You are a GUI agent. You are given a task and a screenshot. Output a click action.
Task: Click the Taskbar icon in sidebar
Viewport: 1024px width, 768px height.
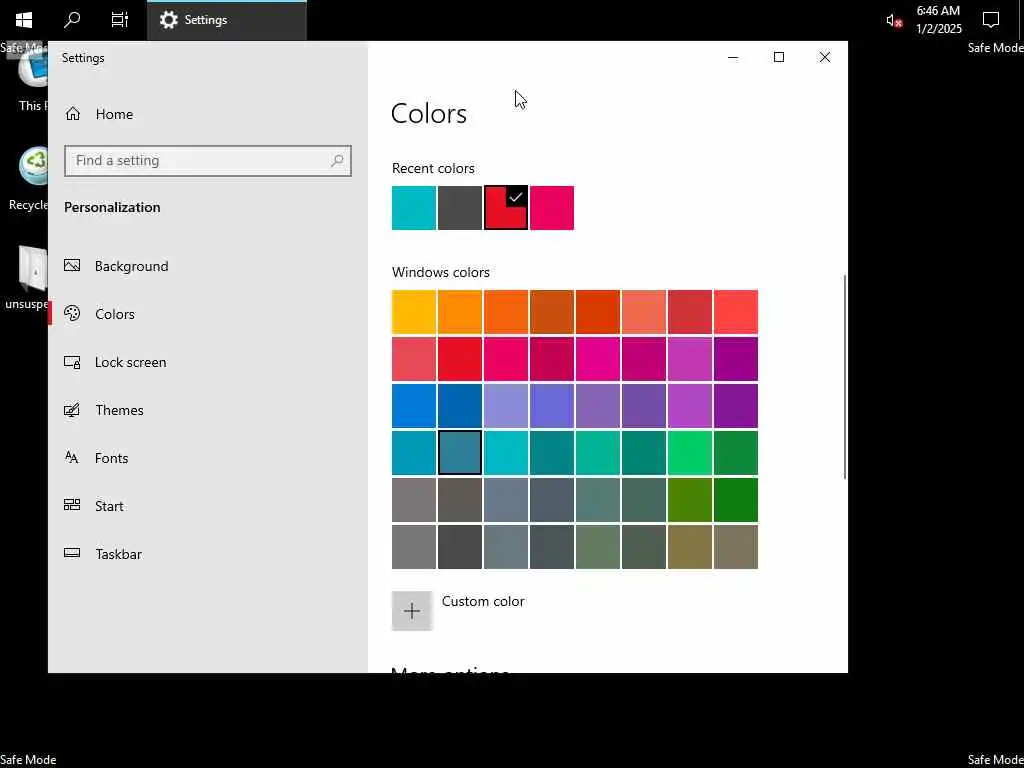tap(72, 554)
